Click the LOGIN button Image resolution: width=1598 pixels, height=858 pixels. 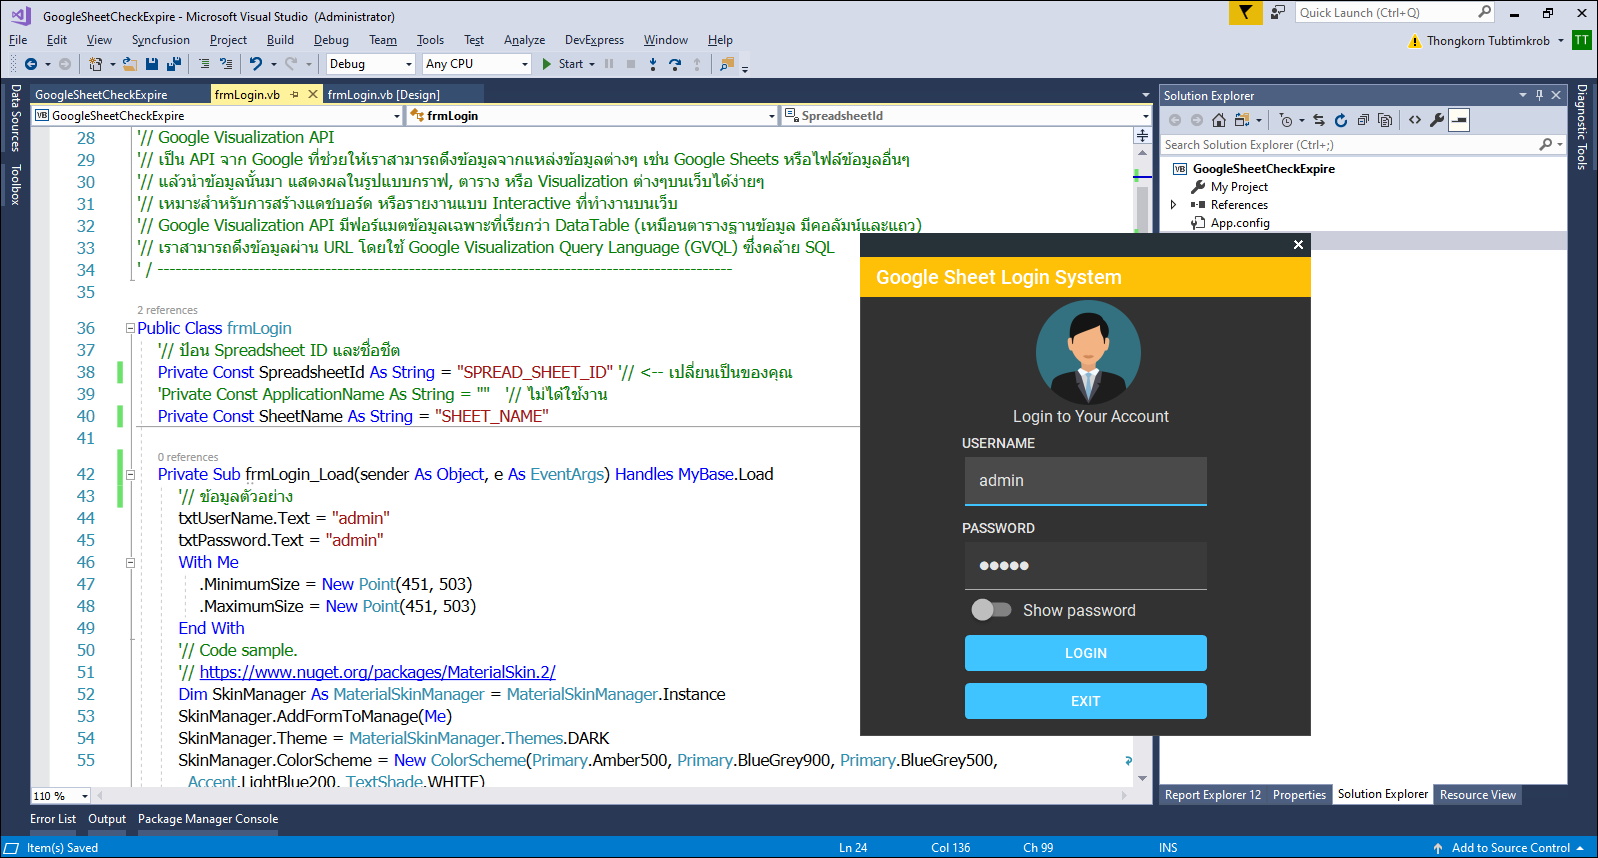click(1085, 653)
